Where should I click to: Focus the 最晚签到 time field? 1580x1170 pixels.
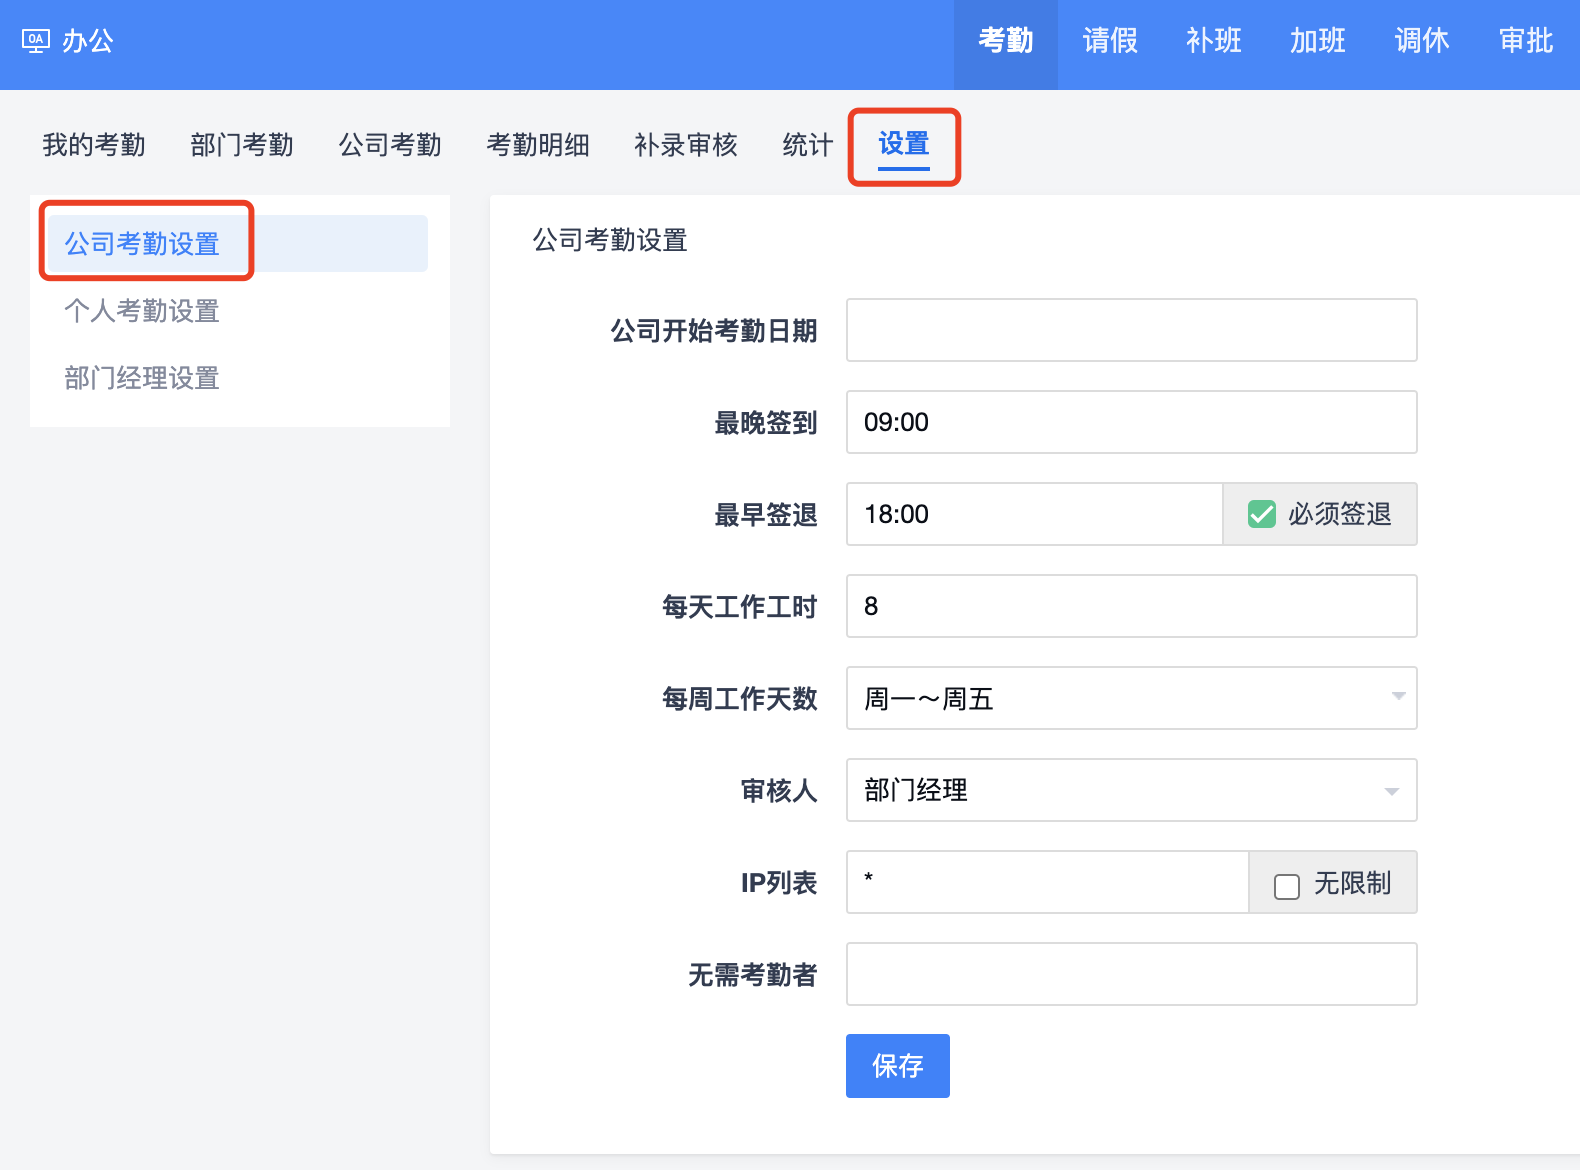(x=1131, y=422)
